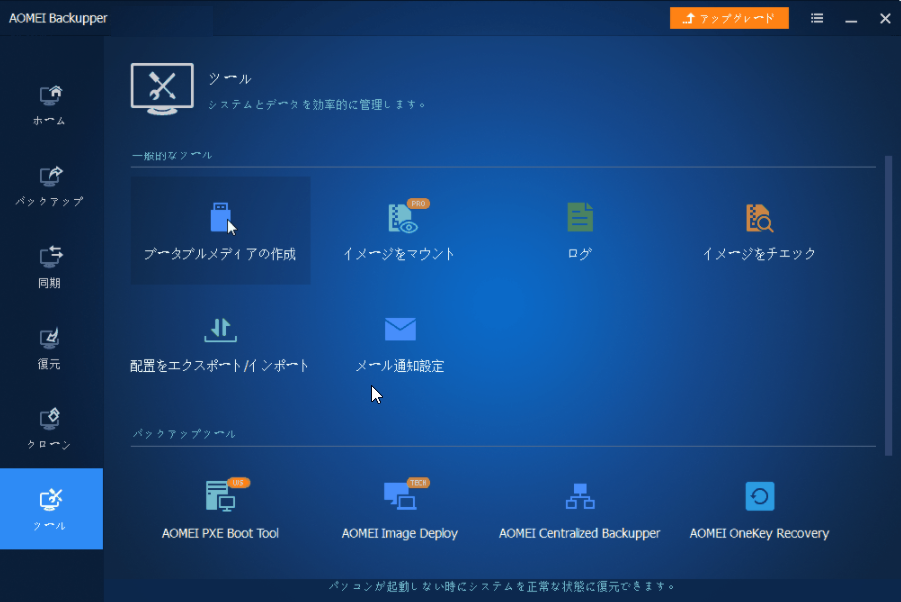Open the イメージをチェック tool
Screen dimensions: 901x602
pos(759,230)
